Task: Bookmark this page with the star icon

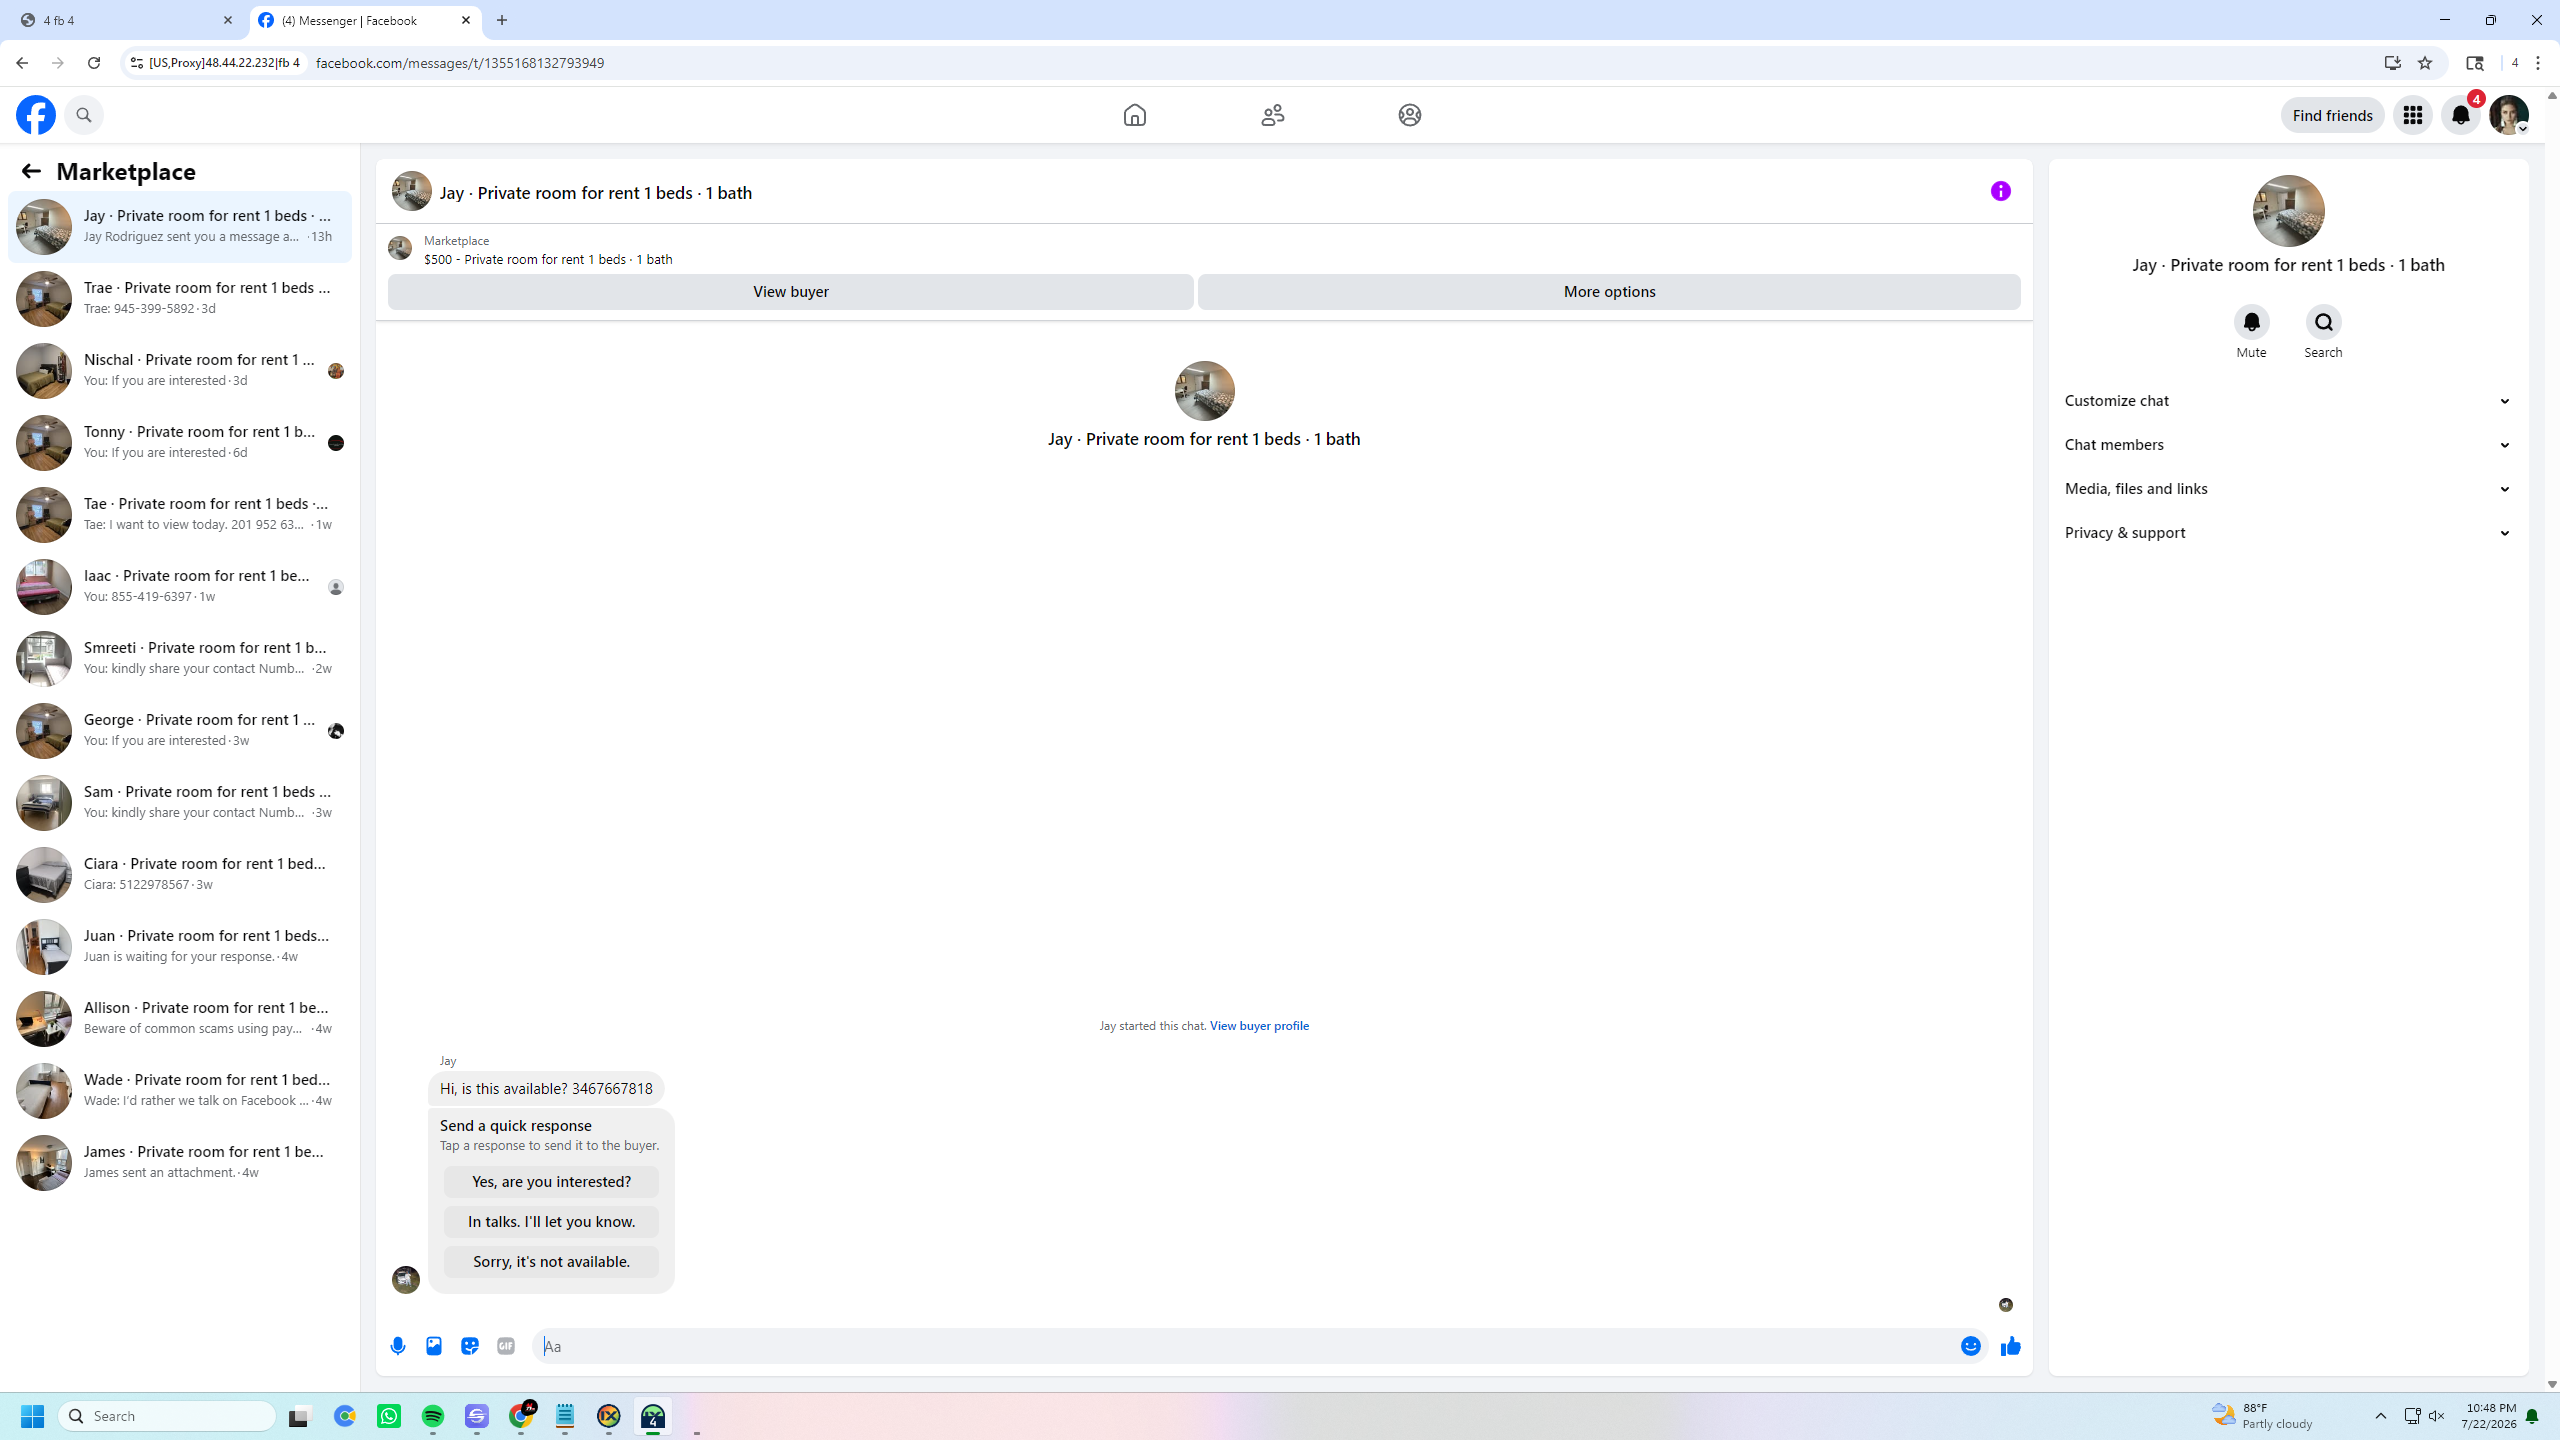Action: (2424, 63)
